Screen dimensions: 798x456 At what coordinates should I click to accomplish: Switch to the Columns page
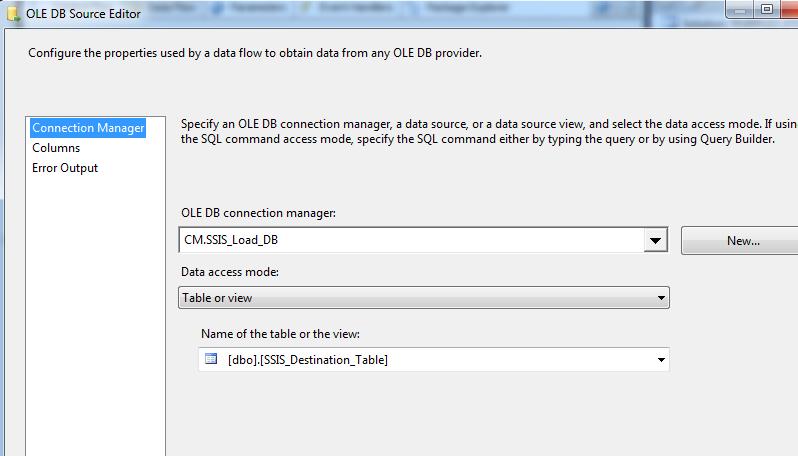tap(56, 148)
